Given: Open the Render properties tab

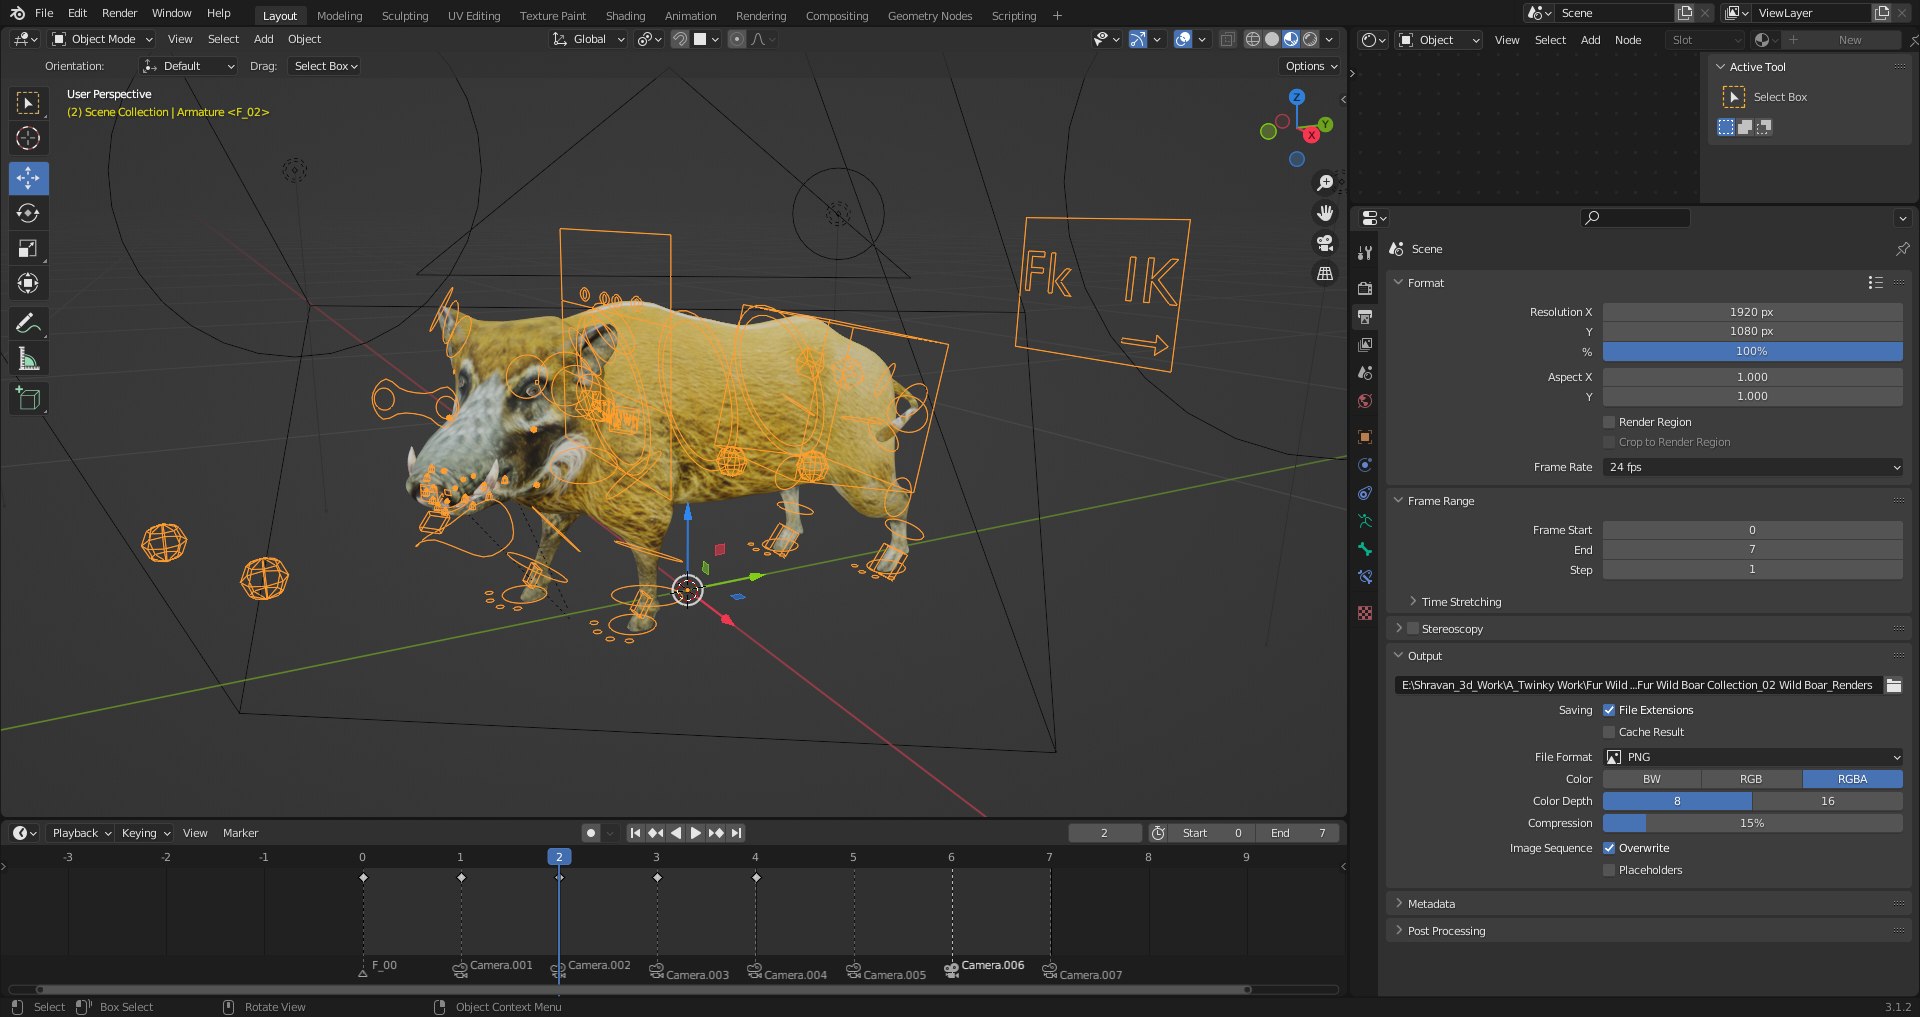Looking at the screenshot, I should 1365,288.
